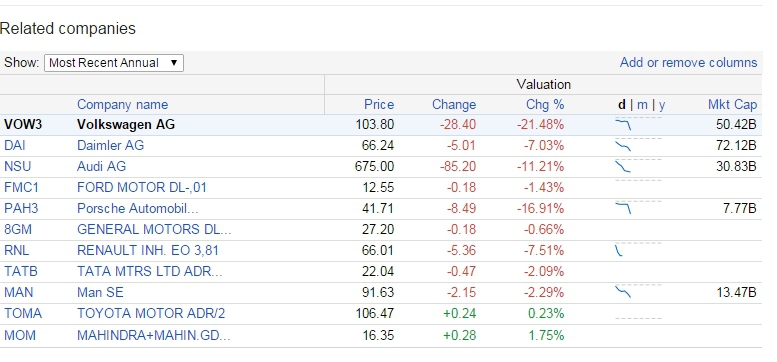Sort table by Mkt Cap column
Viewport: 777px width, 362px height.
click(732, 104)
